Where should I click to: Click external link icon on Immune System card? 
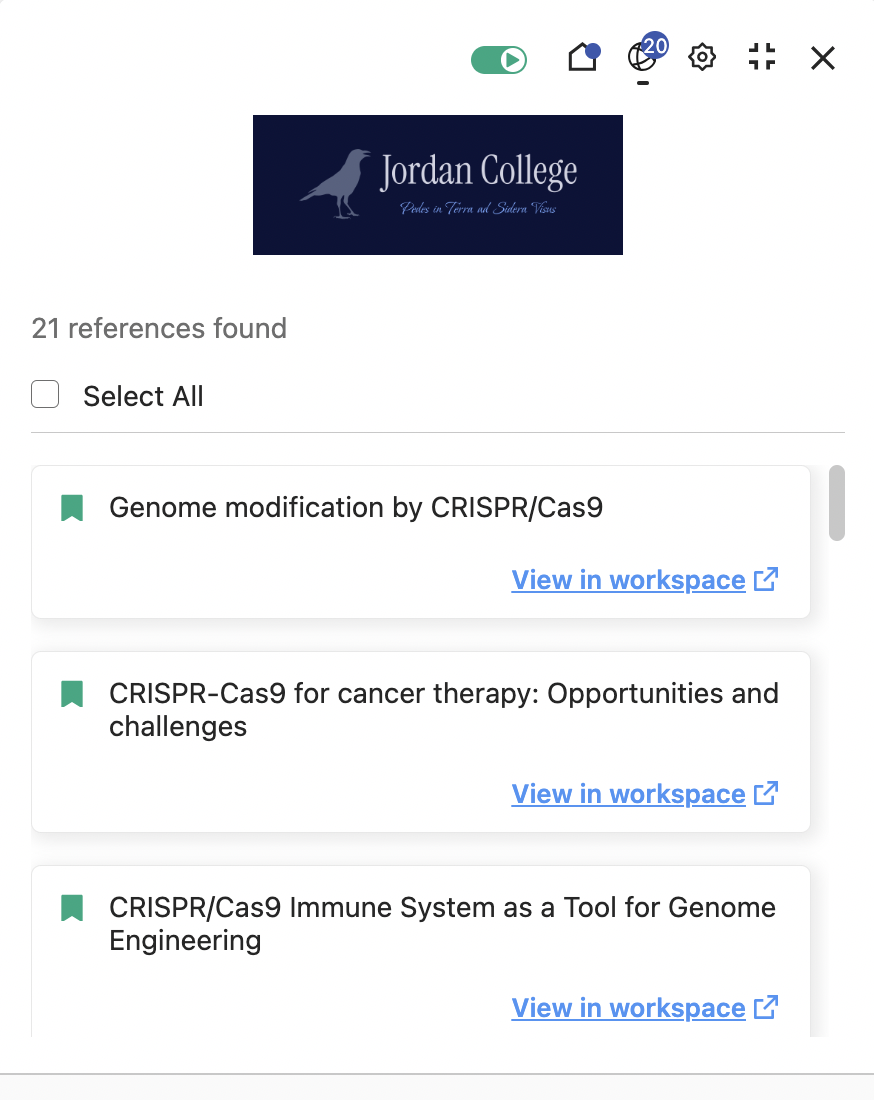(766, 1007)
